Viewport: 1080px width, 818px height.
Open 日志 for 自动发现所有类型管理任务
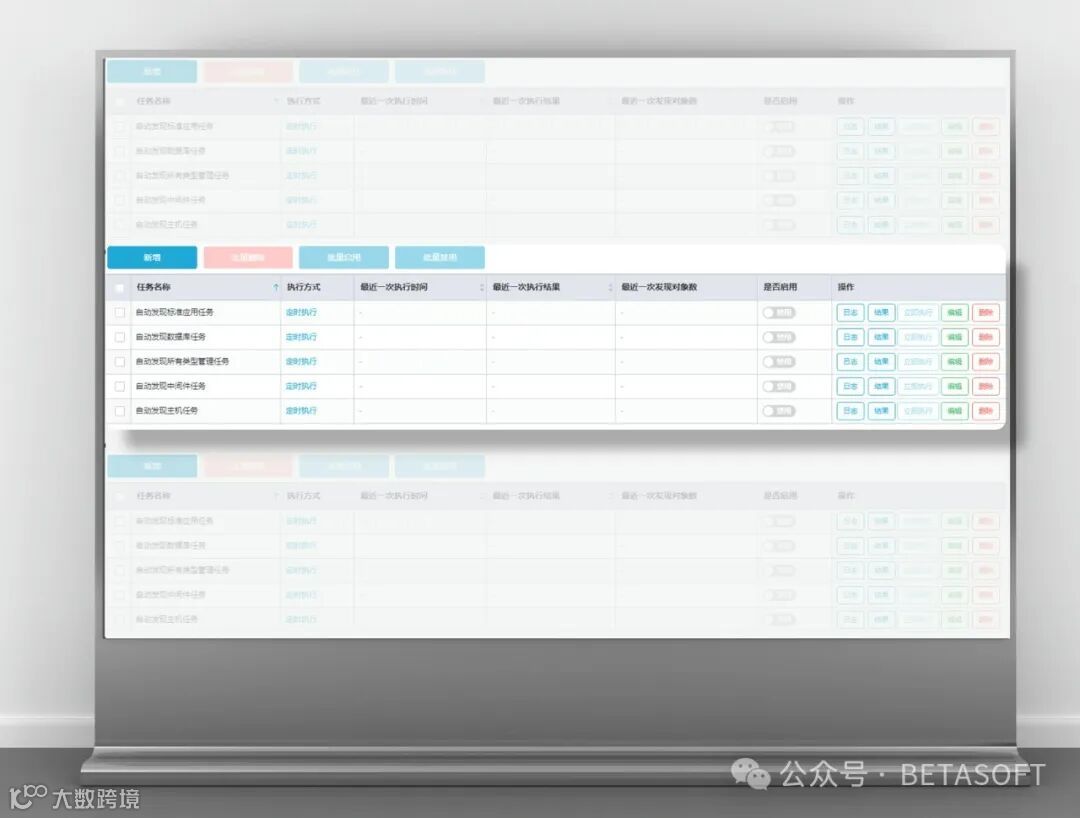(851, 361)
